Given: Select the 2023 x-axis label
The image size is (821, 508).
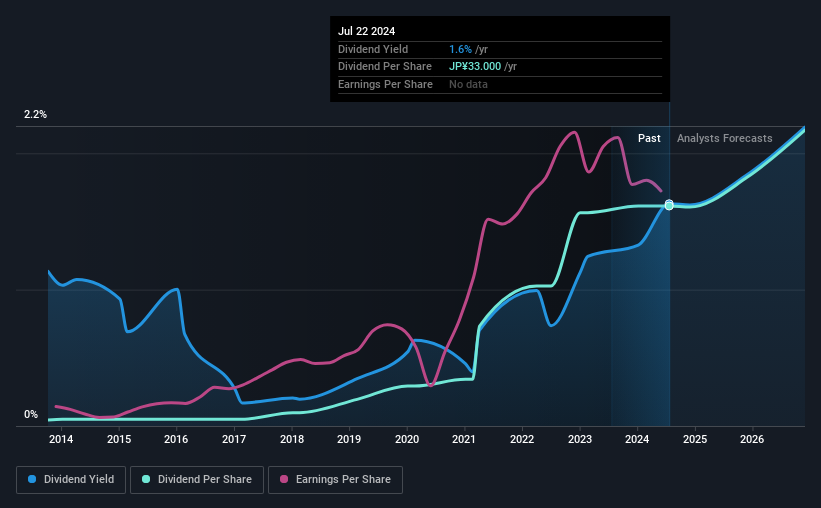Looking at the screenshot, I should pyautogui.click(x=580, y=439).
